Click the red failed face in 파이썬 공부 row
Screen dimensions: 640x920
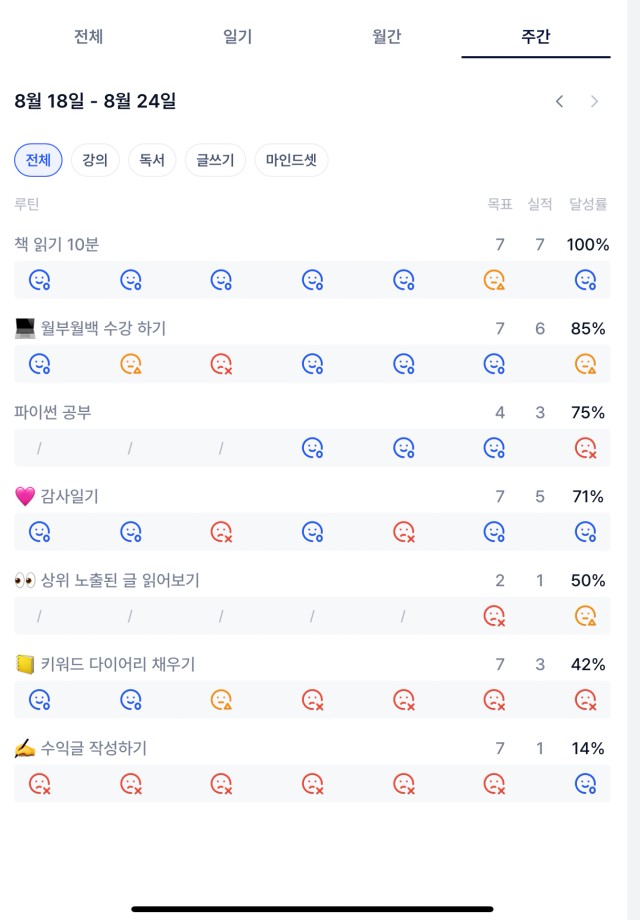(585, 448)
